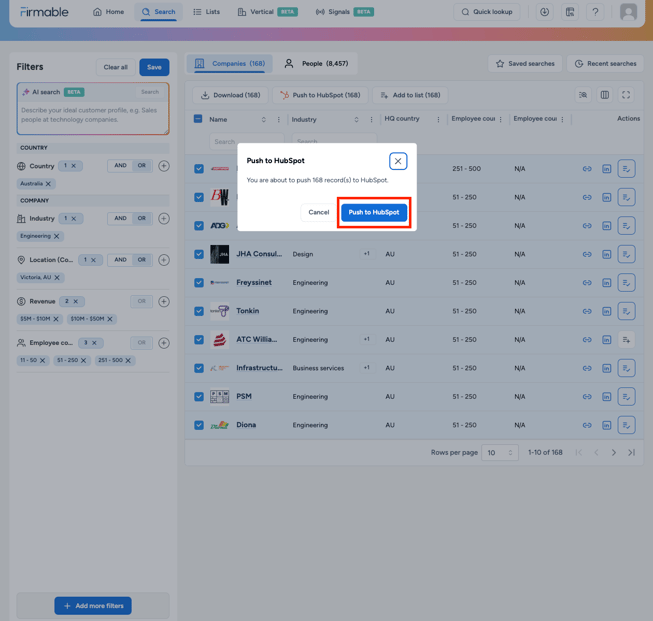Switch to the Search section
653x621 pixels.
[159, 12]
